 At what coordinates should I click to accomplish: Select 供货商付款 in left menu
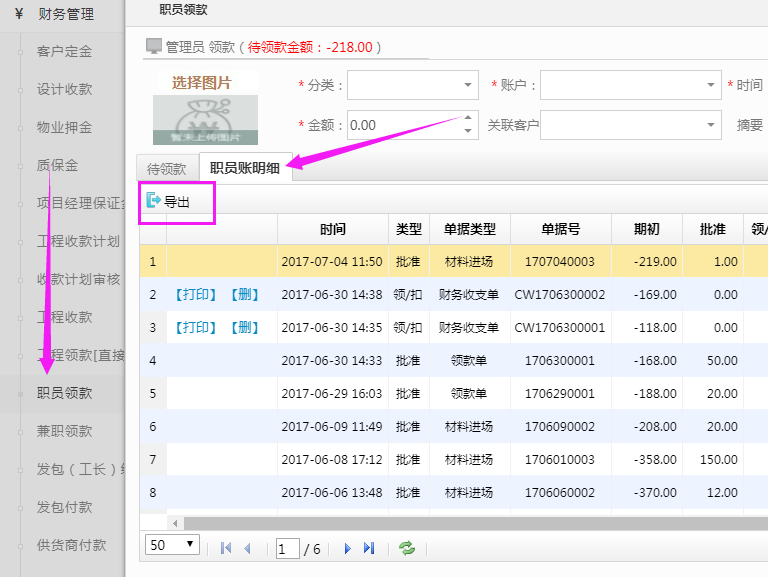coord(71,545)
